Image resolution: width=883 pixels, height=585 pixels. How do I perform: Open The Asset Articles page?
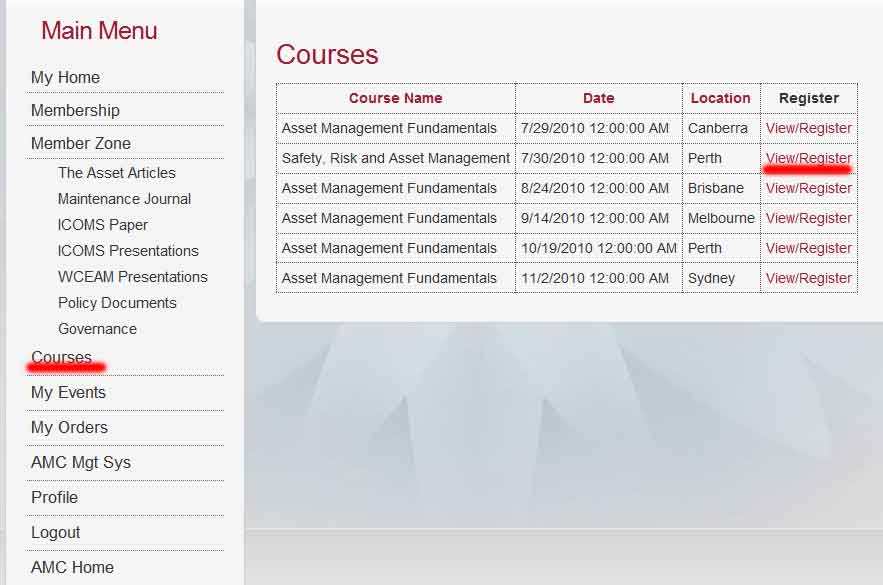117,172
